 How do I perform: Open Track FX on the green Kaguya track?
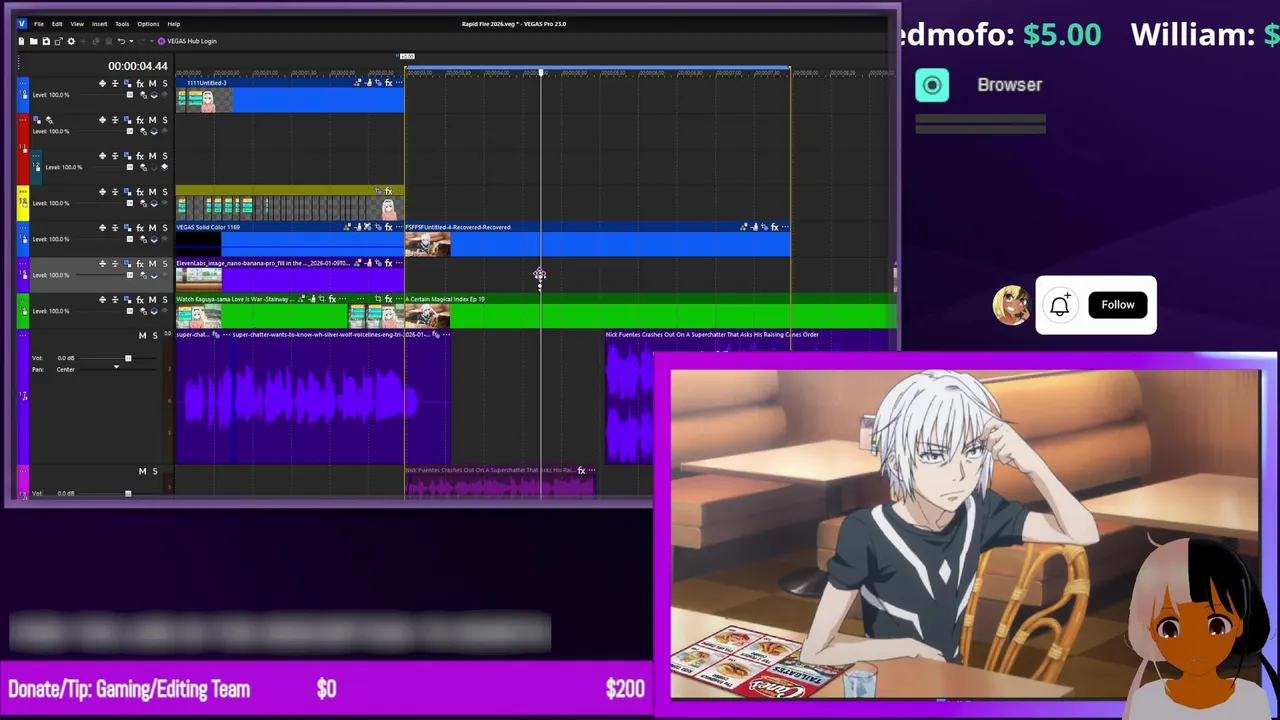140,299
